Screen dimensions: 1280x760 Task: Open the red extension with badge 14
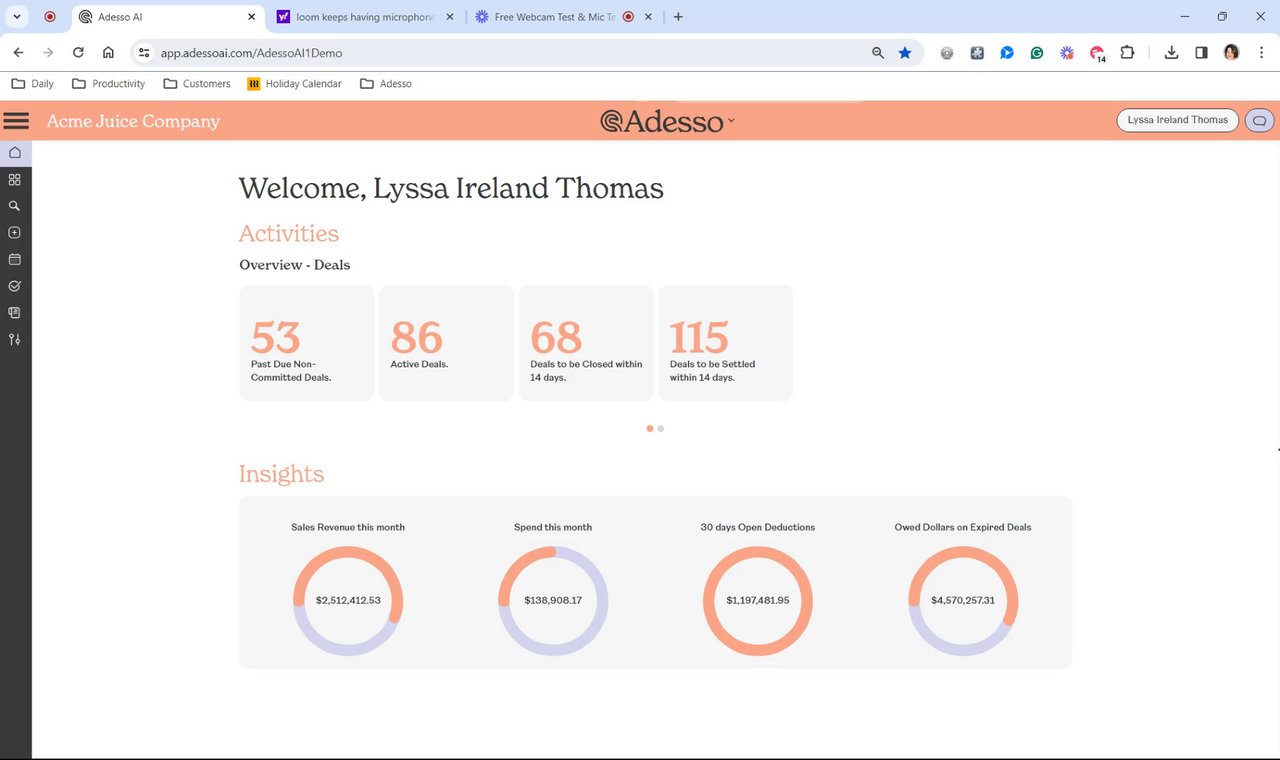1097,53
